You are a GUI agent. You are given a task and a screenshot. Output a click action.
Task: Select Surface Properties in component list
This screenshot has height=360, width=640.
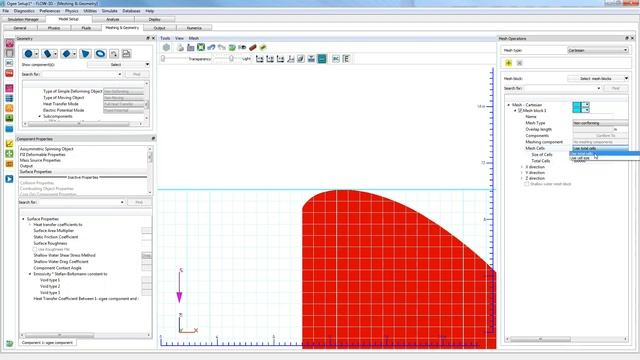pyautogui.click(x=36, y=172)
